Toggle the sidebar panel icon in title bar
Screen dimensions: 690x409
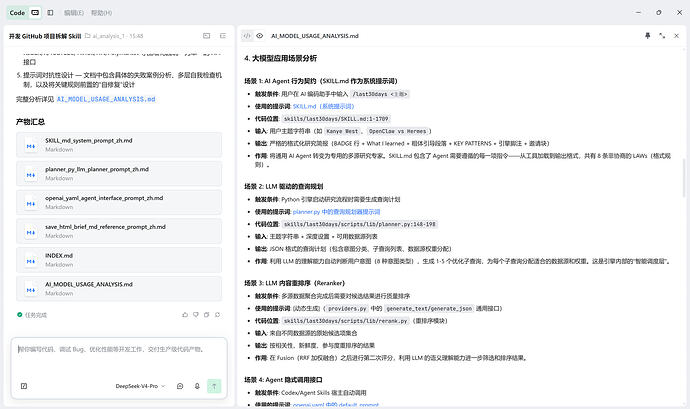coord(50,13)
